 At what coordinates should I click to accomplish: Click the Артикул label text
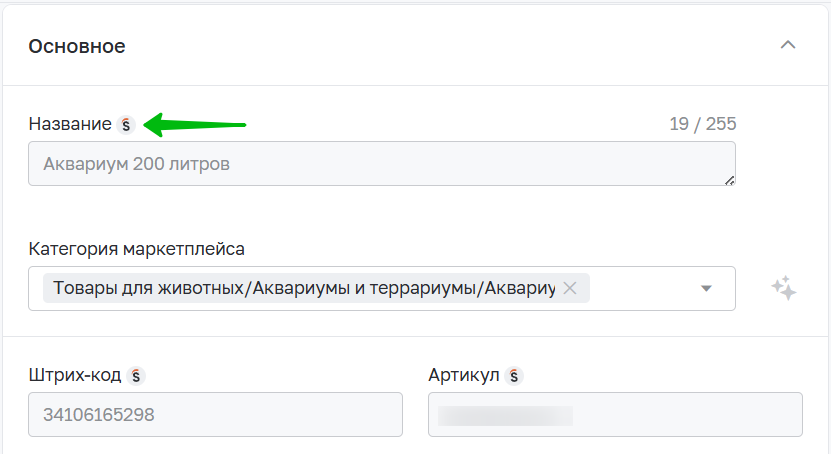pyautogui.click(x=464, y=376)
